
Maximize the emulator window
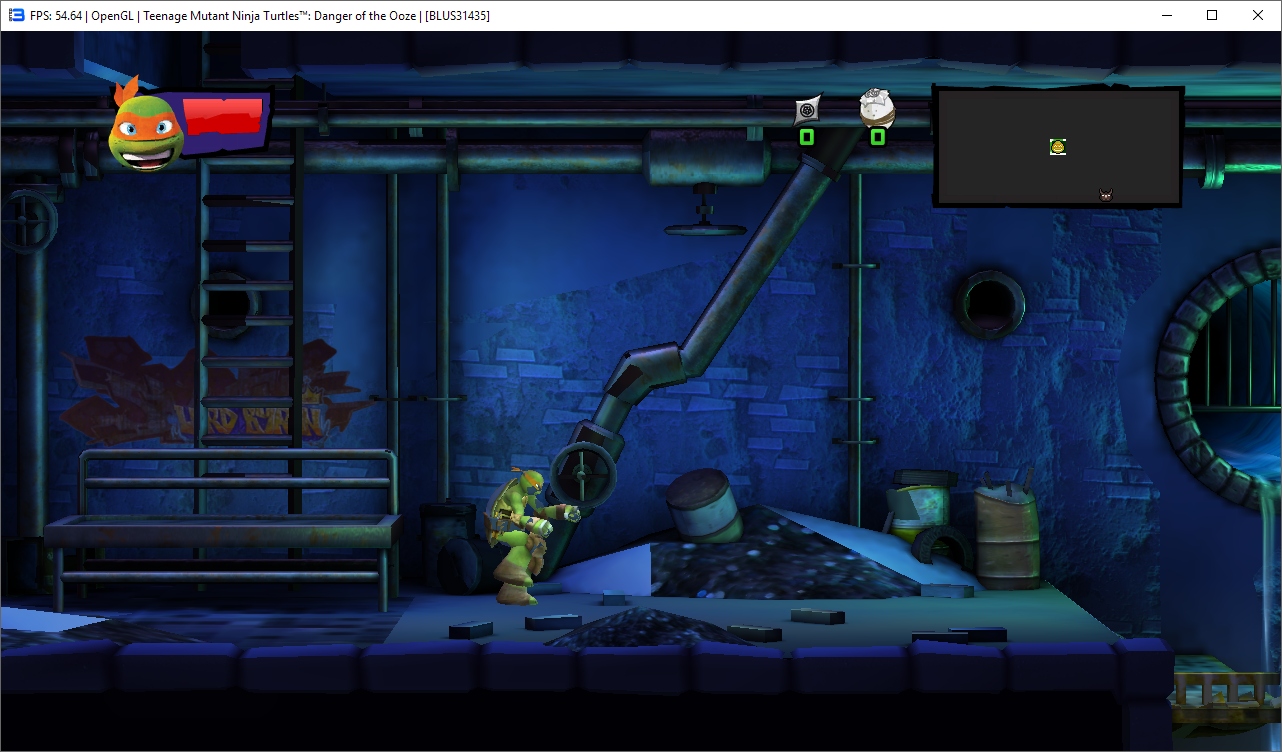1212,15
